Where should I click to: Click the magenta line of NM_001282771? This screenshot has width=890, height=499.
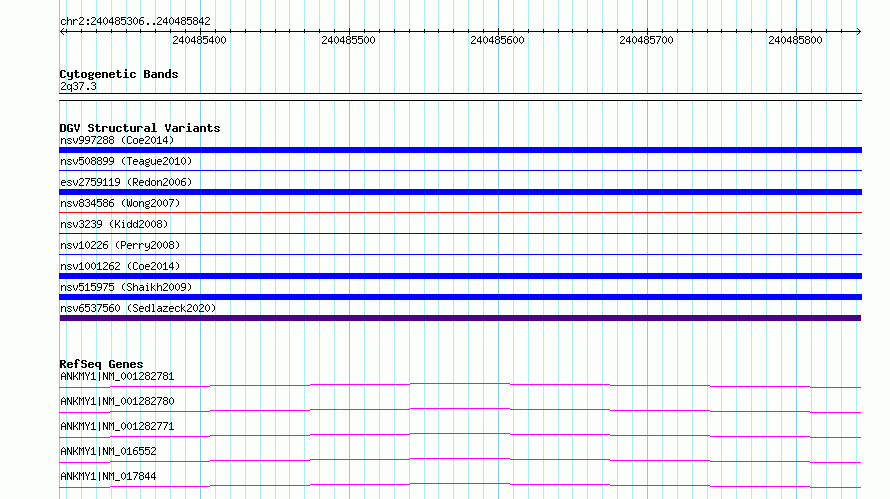click(460, 435)
